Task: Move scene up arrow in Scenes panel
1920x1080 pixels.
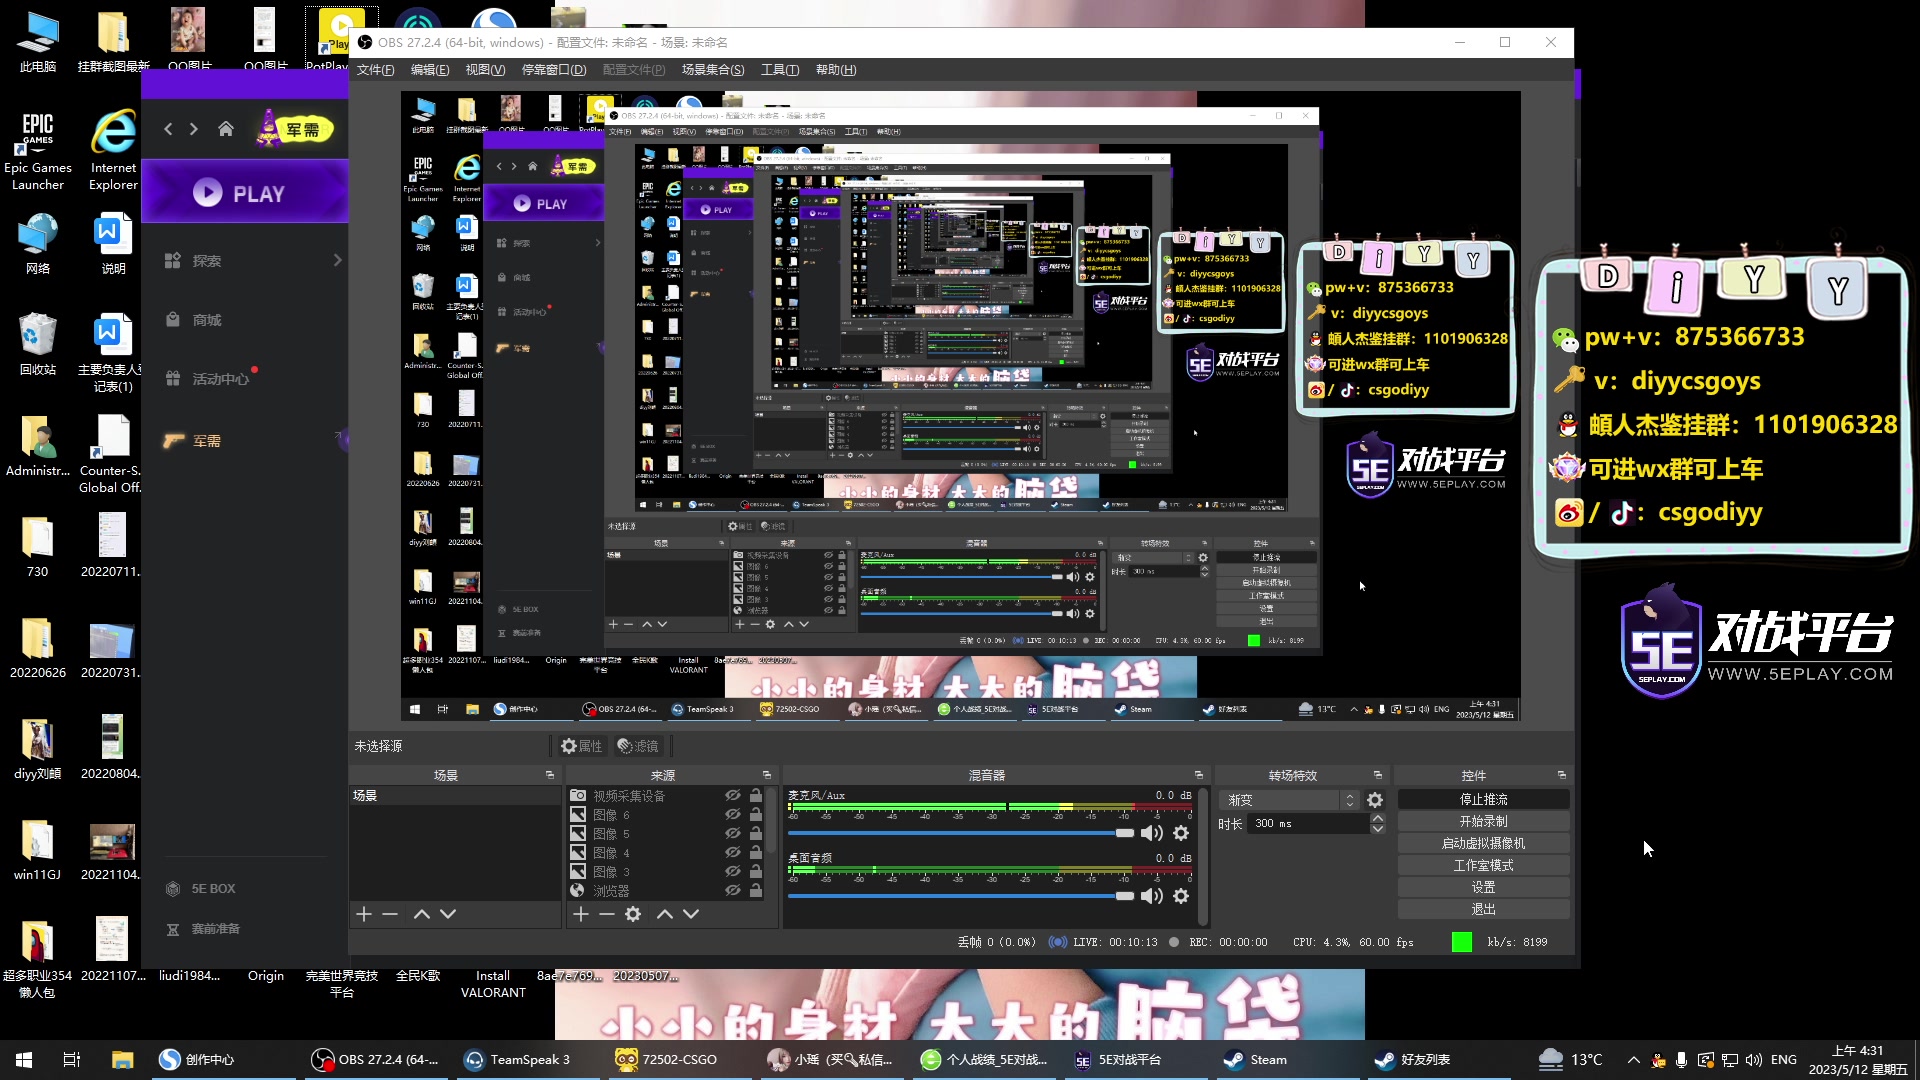Action: tap(422, 914)
